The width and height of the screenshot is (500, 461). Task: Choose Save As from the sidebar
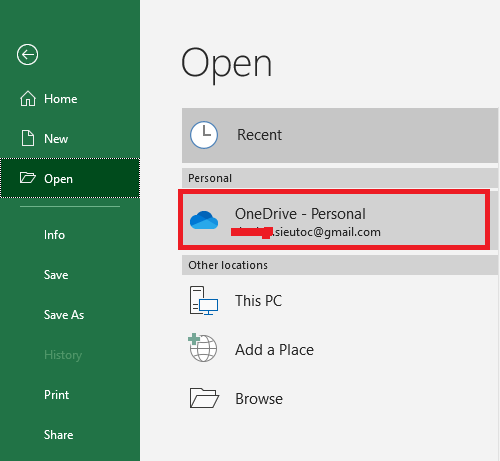pyautogui.click(x=70, y=315)
